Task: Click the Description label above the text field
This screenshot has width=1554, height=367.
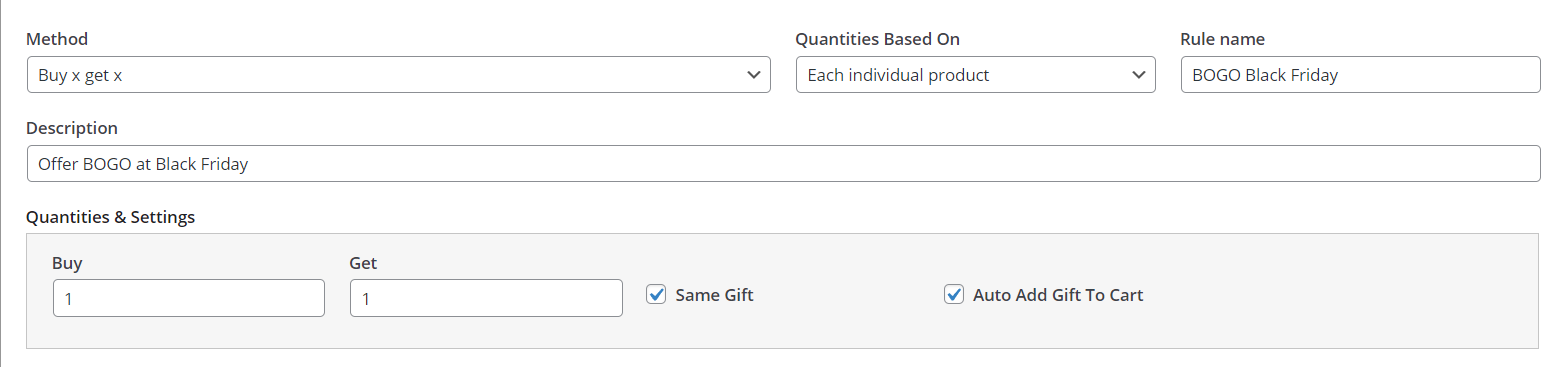Action: click(x=72, y=128)
